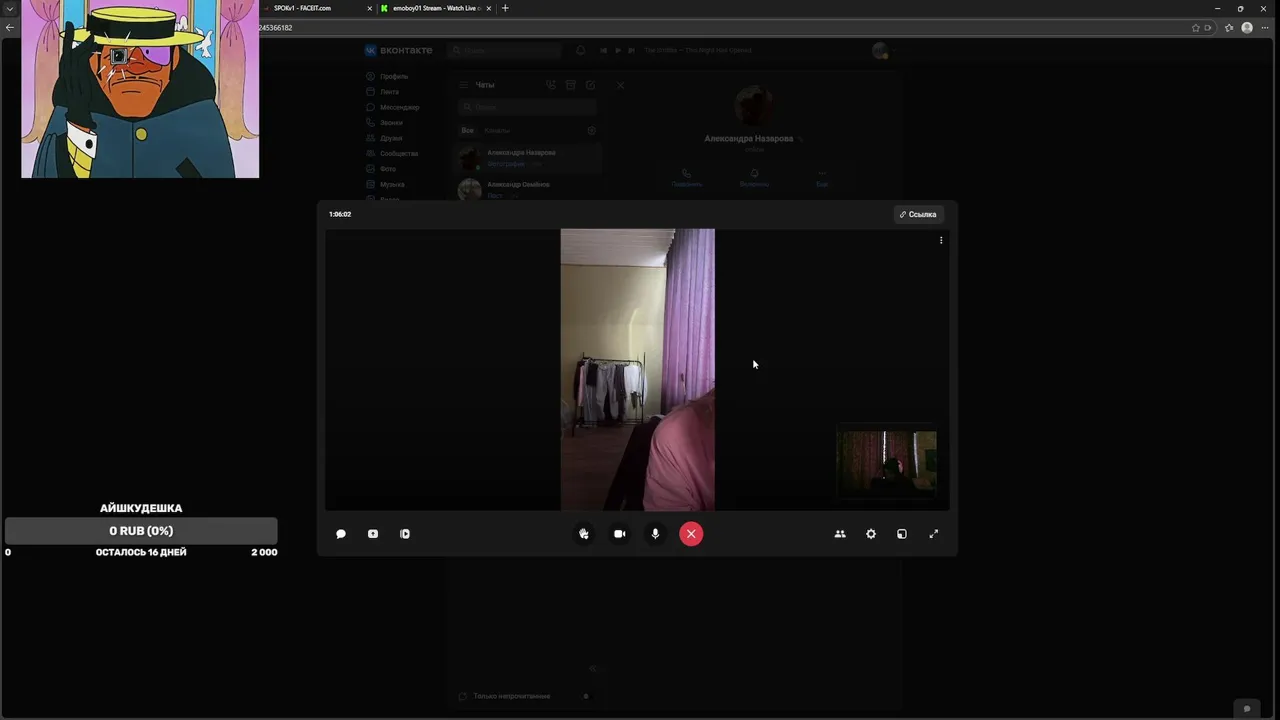The height and width of the screenshot is (720, 1280).
Task: Click the browser profile avatar
Action: pos(1247,28)
